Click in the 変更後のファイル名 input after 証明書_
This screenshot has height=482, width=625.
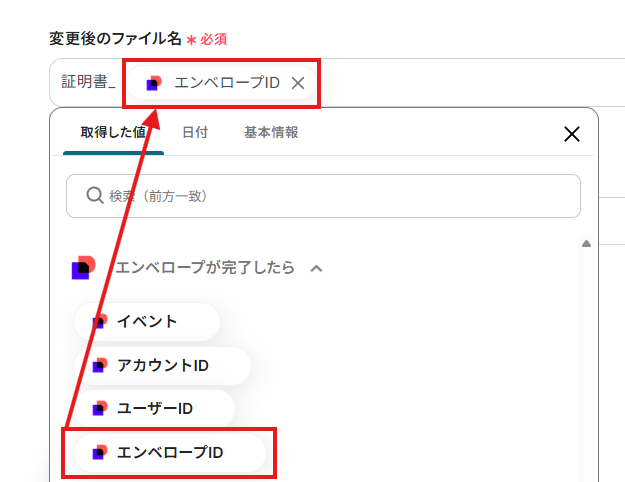[x=450, y=83]
